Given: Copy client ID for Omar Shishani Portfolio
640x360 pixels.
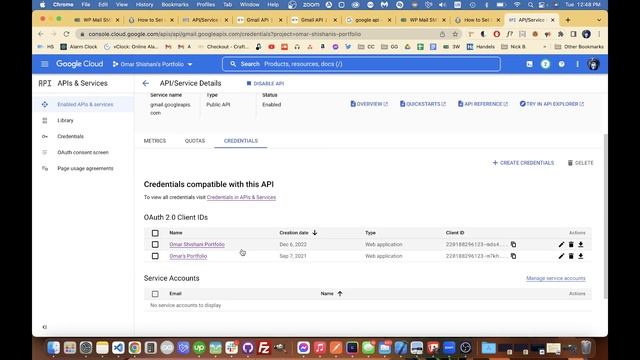Looking at the screenshot, I should pos(513,244).
